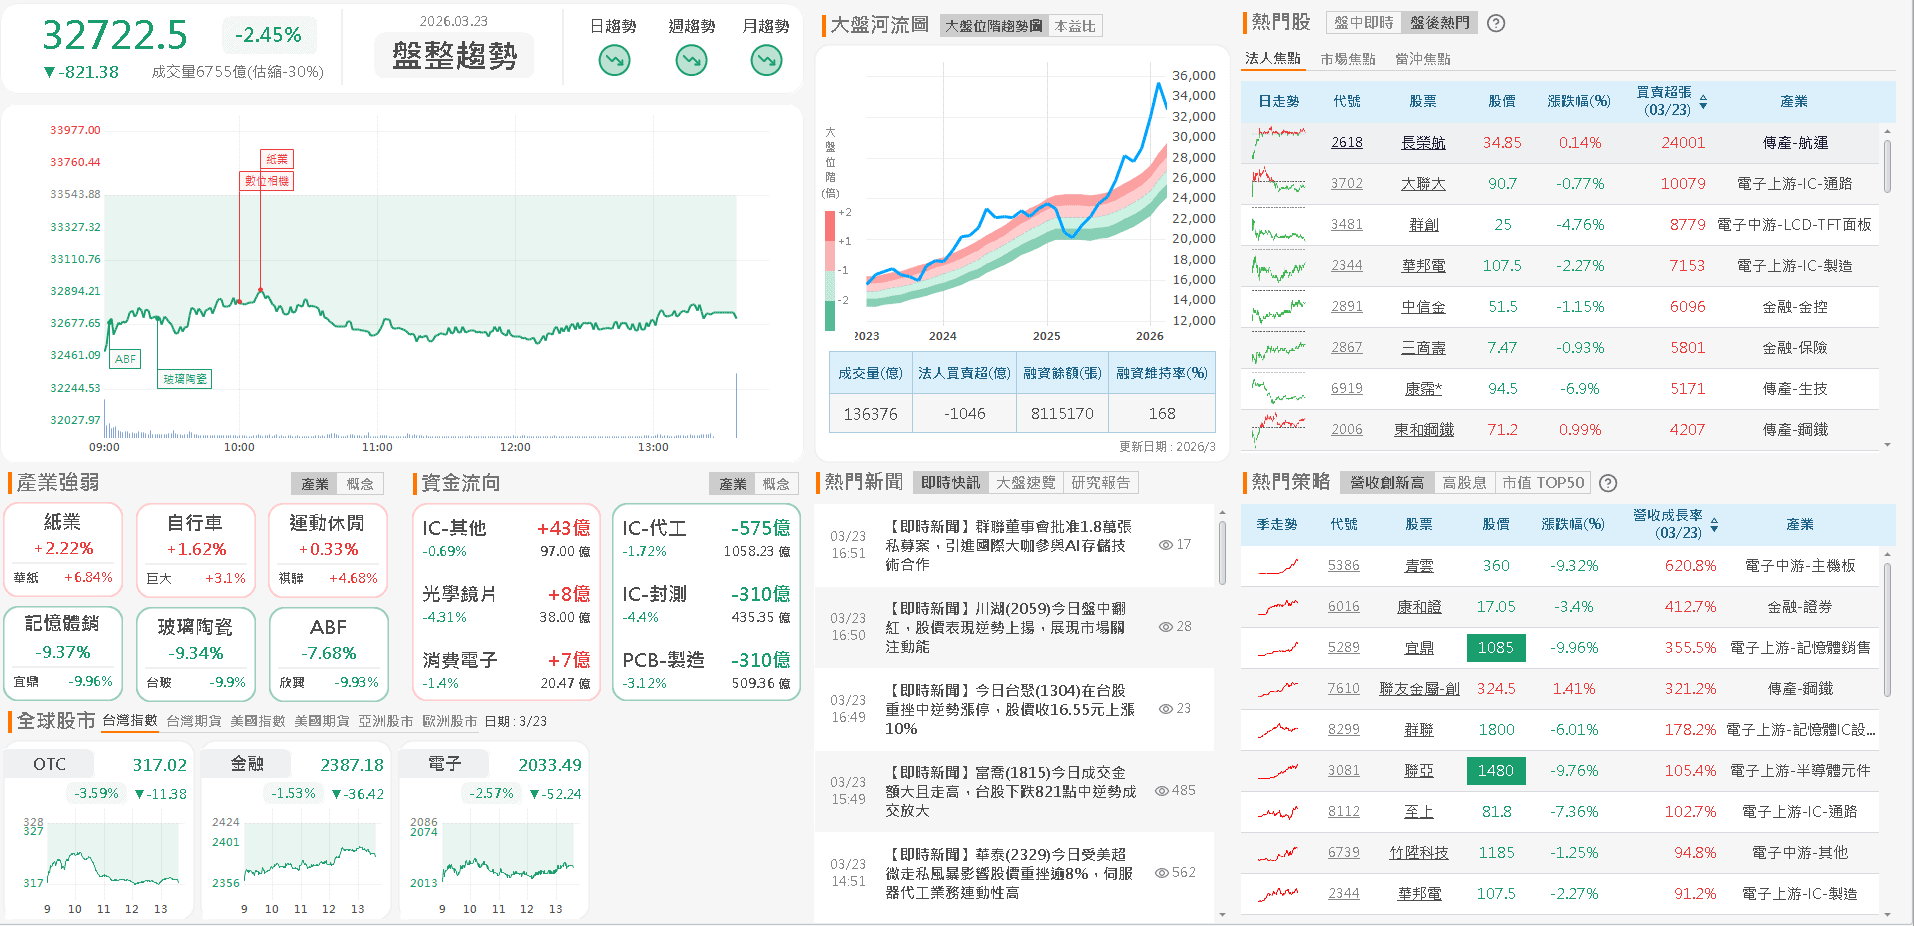This screenshot has width=1914, height=926.
Task: Click the 日趨勢 daily trend arrow icon
Action: click(613, 60)
